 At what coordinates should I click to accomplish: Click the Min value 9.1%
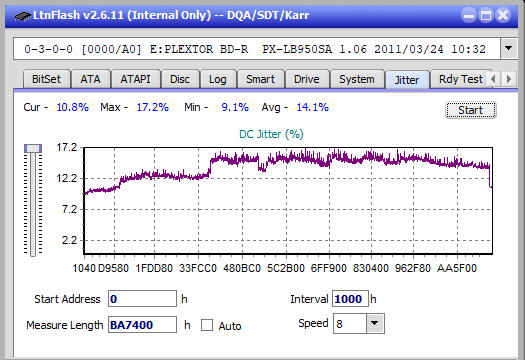click(235, 107)
